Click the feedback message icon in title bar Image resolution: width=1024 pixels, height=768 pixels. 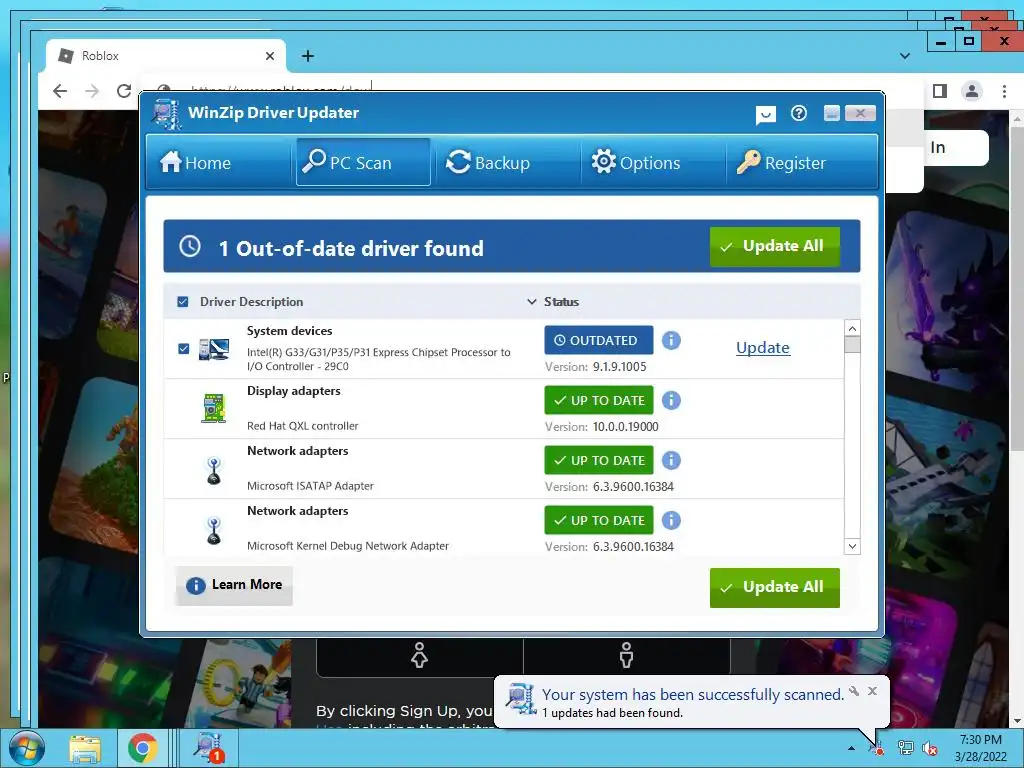point(765,114)
